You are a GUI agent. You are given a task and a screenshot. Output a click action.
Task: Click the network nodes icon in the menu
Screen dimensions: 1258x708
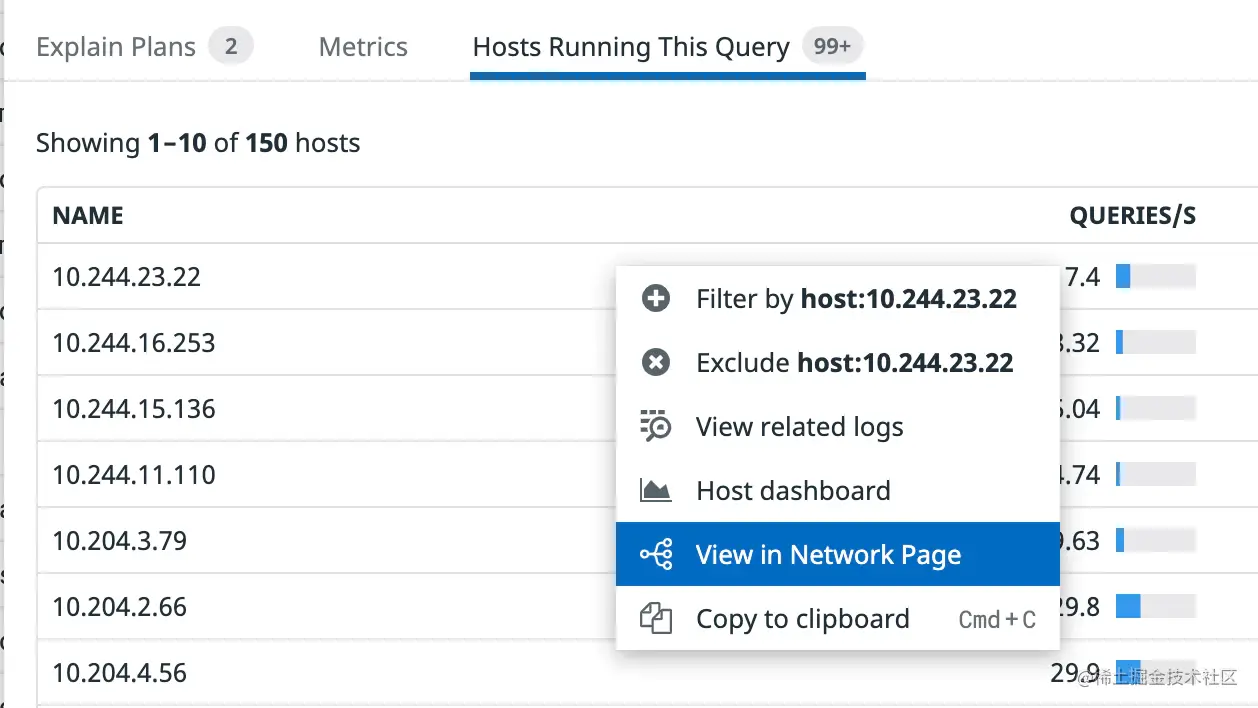tap(656, 555)
